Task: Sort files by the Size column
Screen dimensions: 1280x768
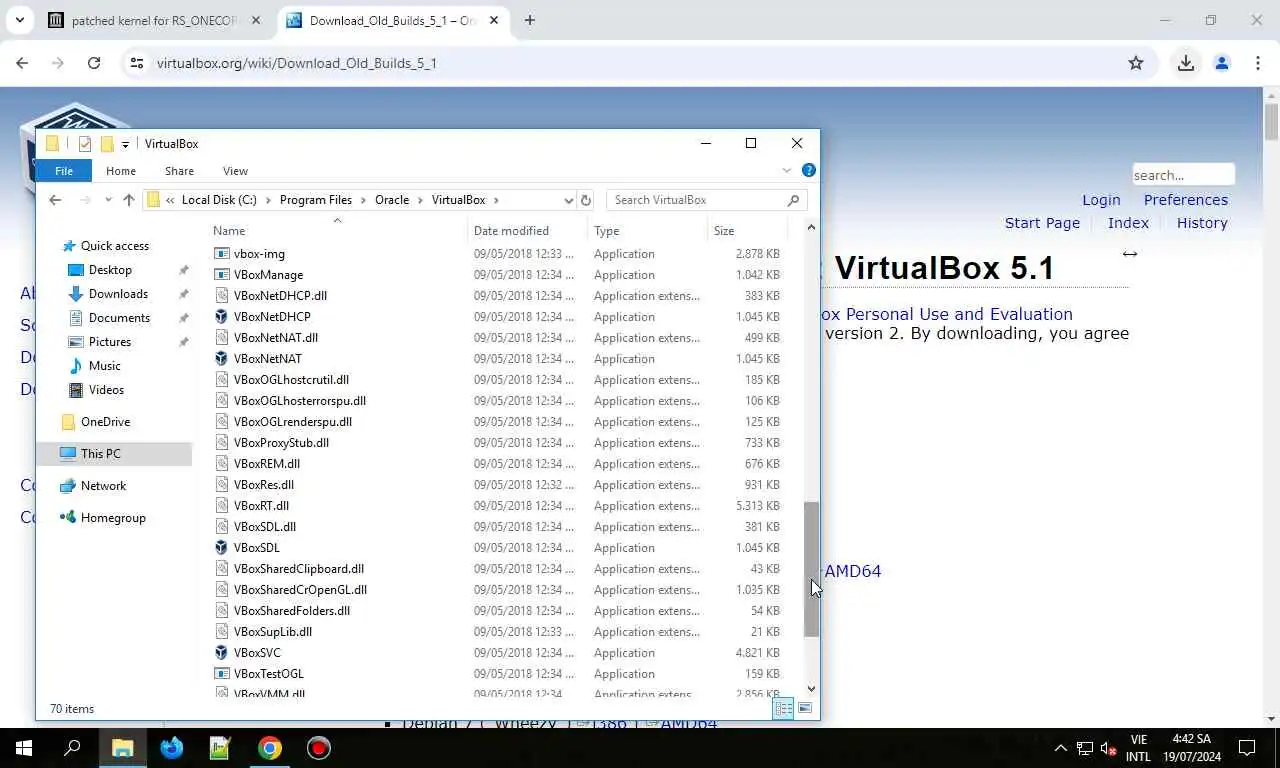Action: tap(724, 231)
